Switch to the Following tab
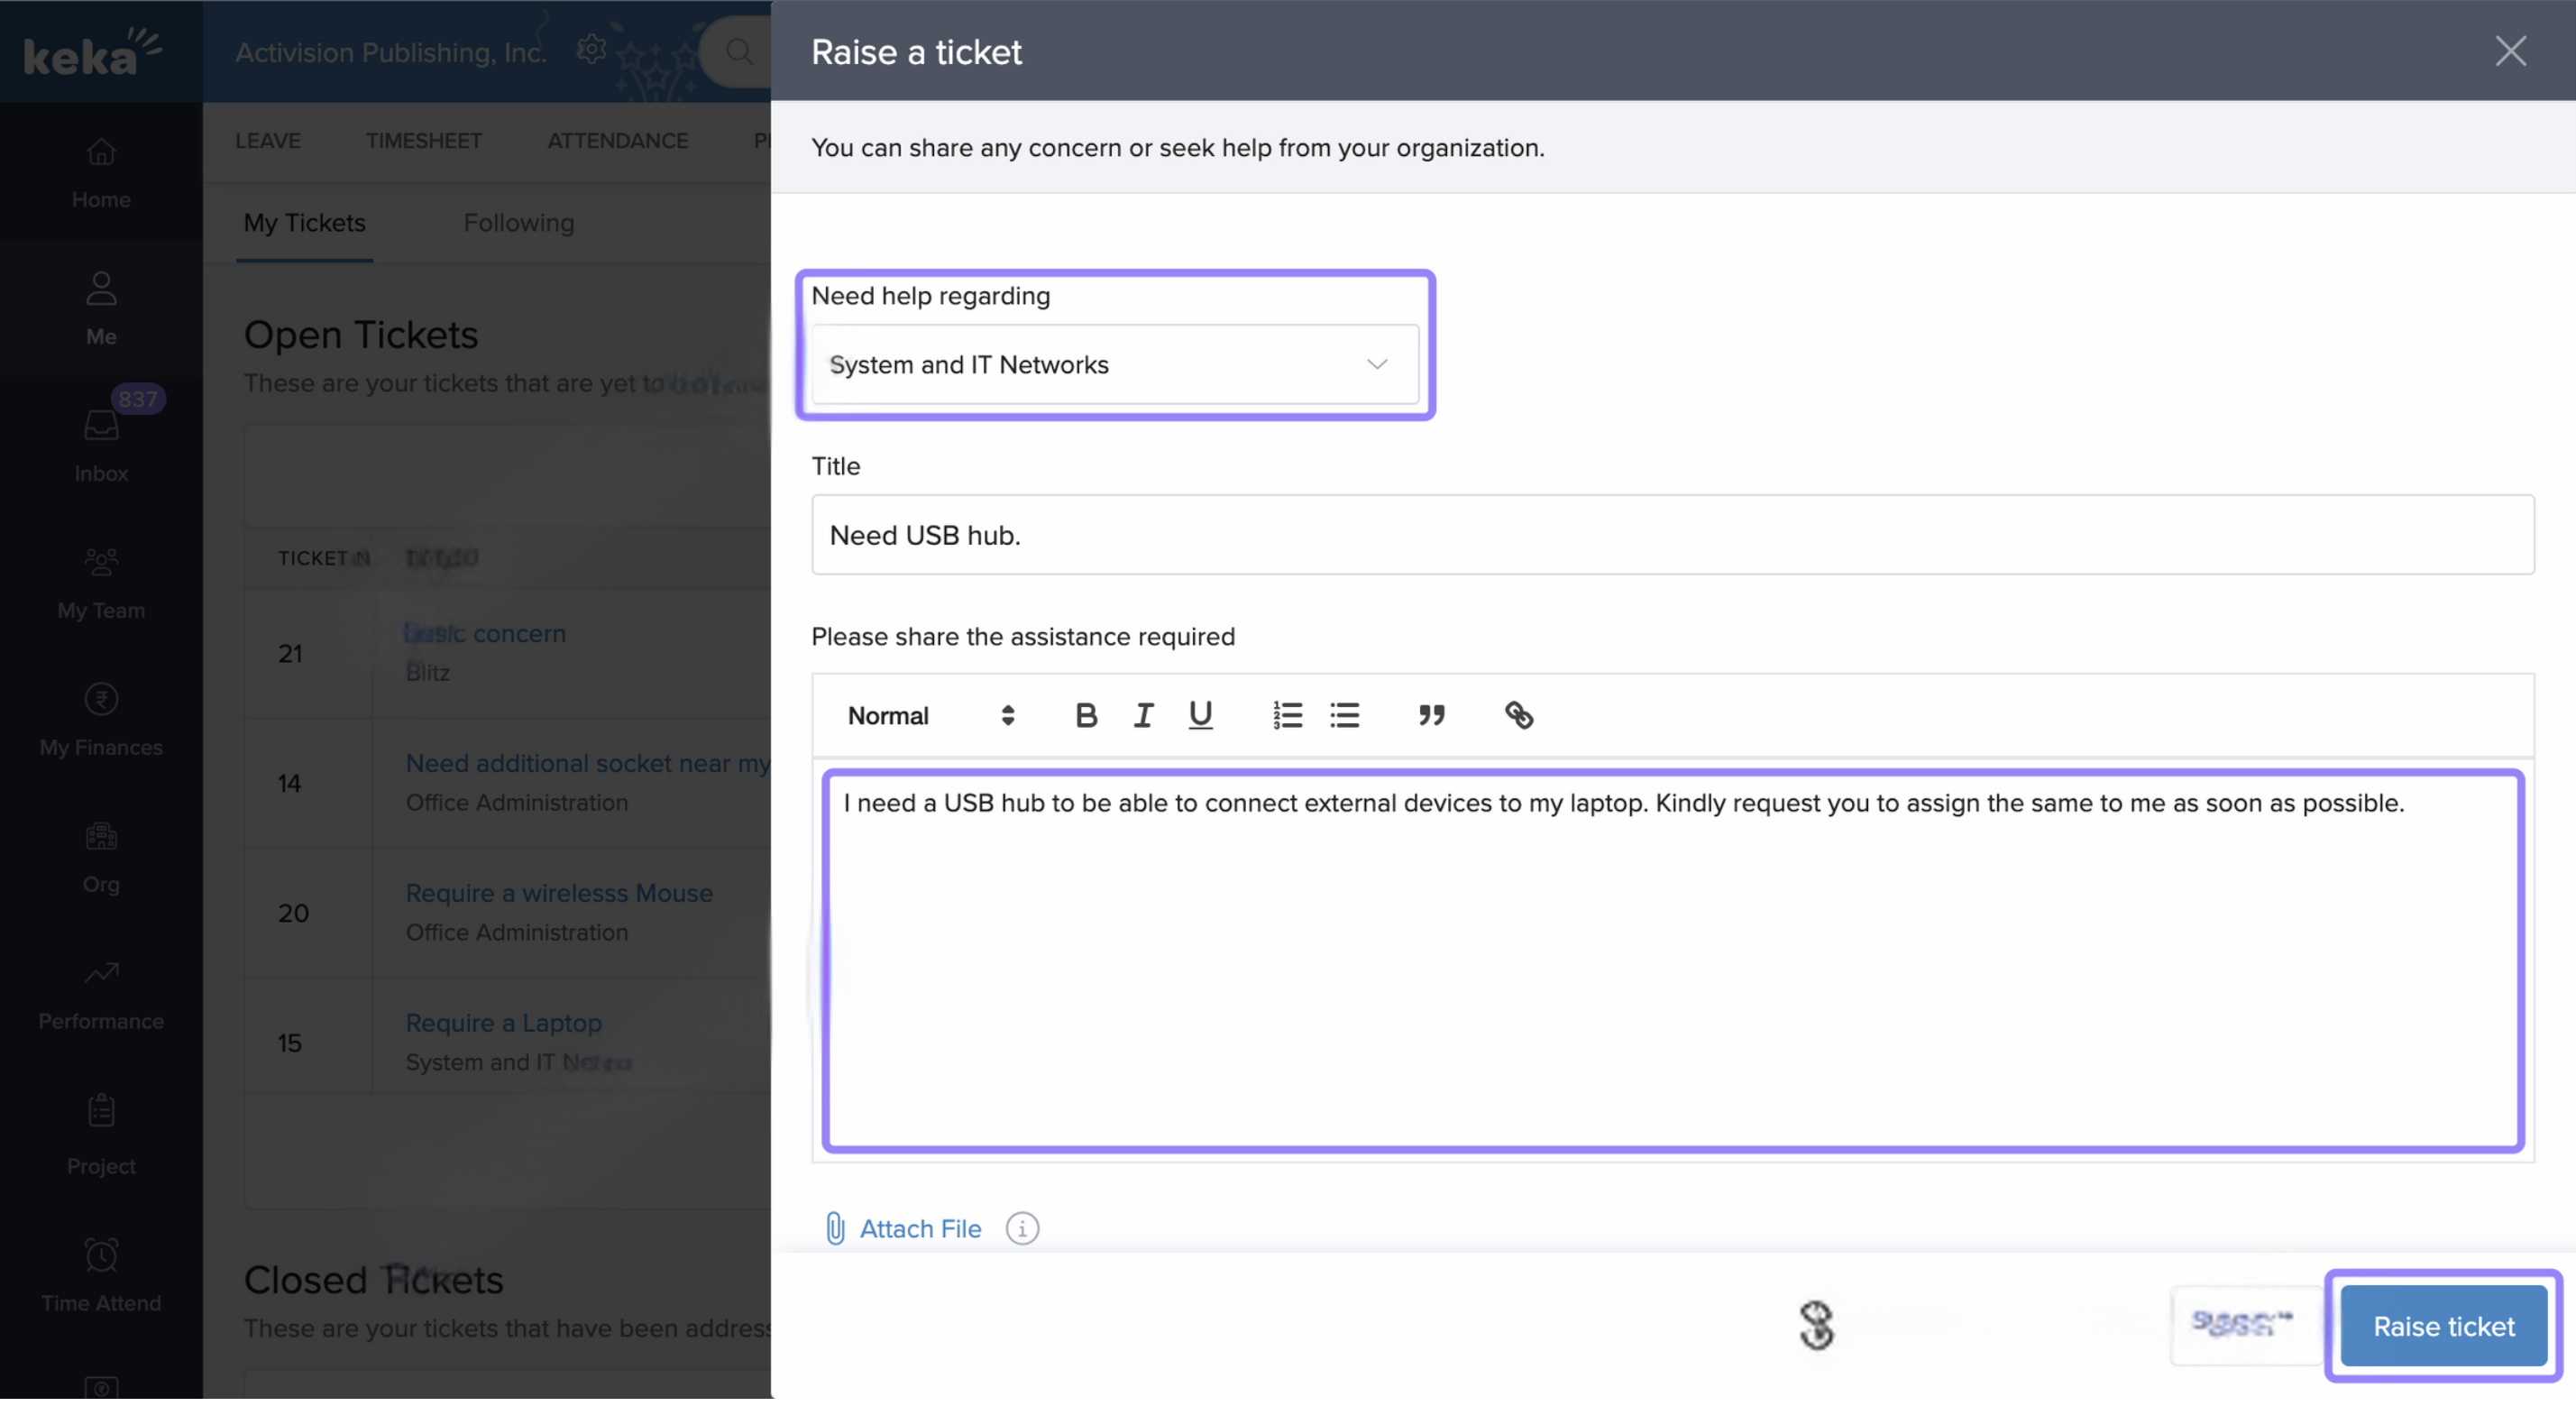This screenshot has width=2576, height=1406. [x=518, y=223]
